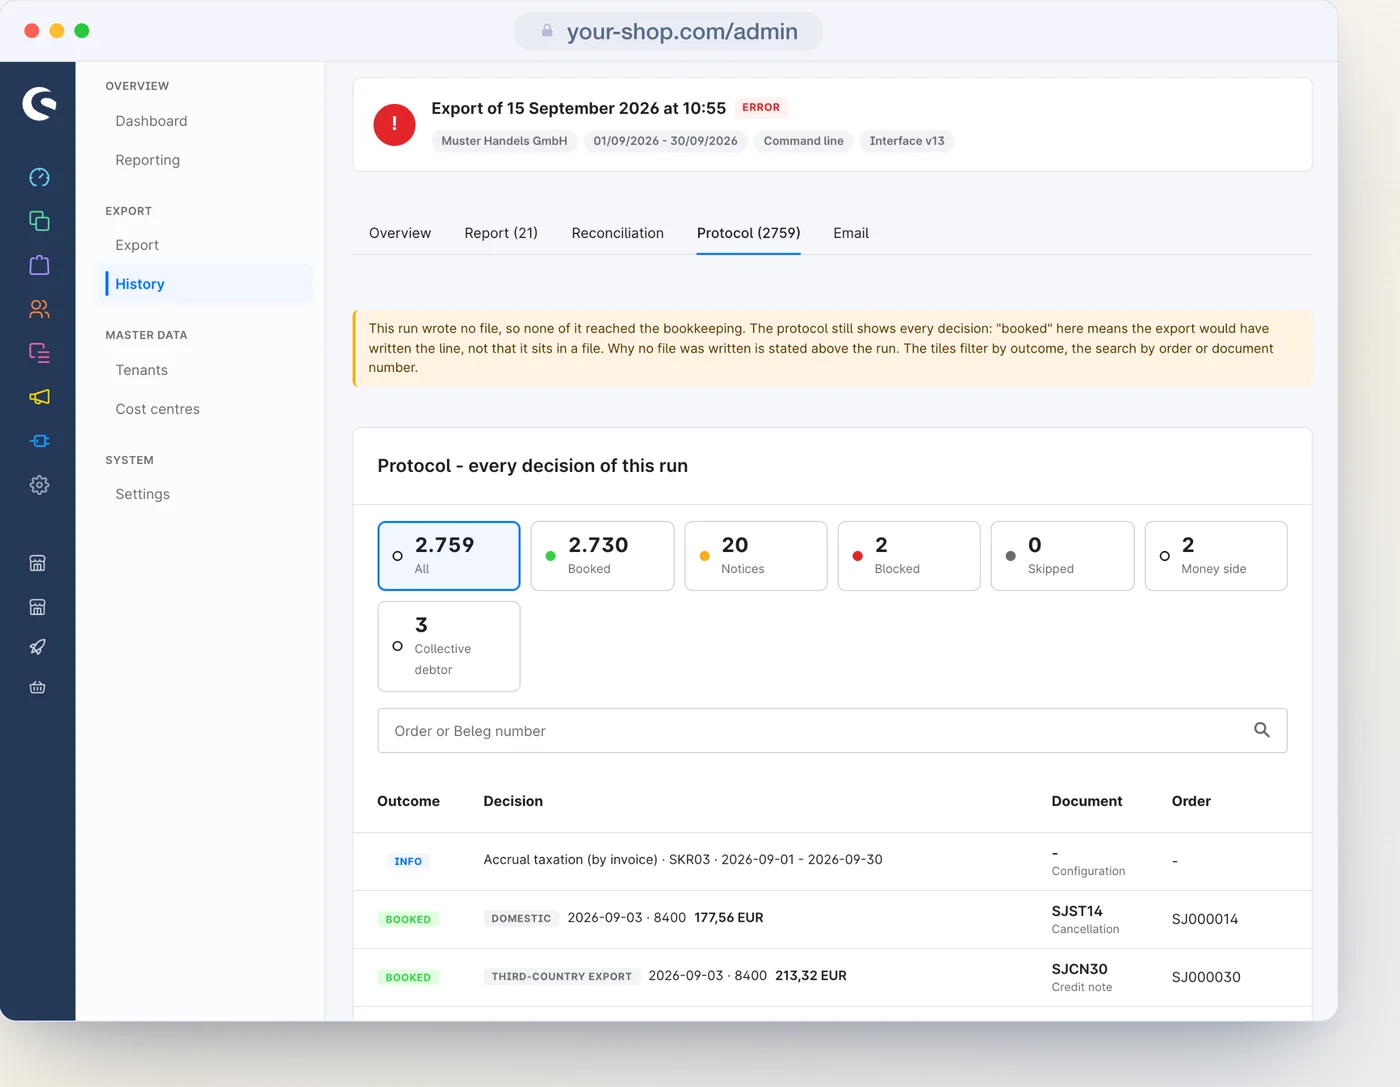Filter protocol by the Collective debtor tile
This screenshot has height=1087, width=1400.
coord(449,646)
